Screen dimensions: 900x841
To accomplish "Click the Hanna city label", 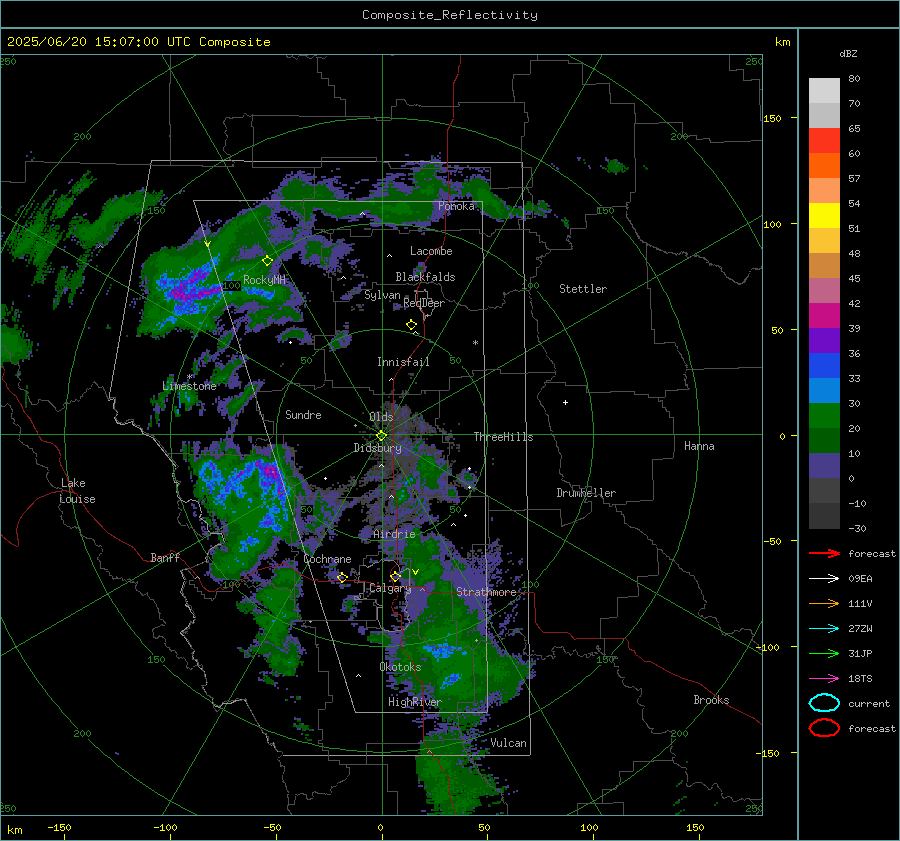I will [x=699, y=445].
